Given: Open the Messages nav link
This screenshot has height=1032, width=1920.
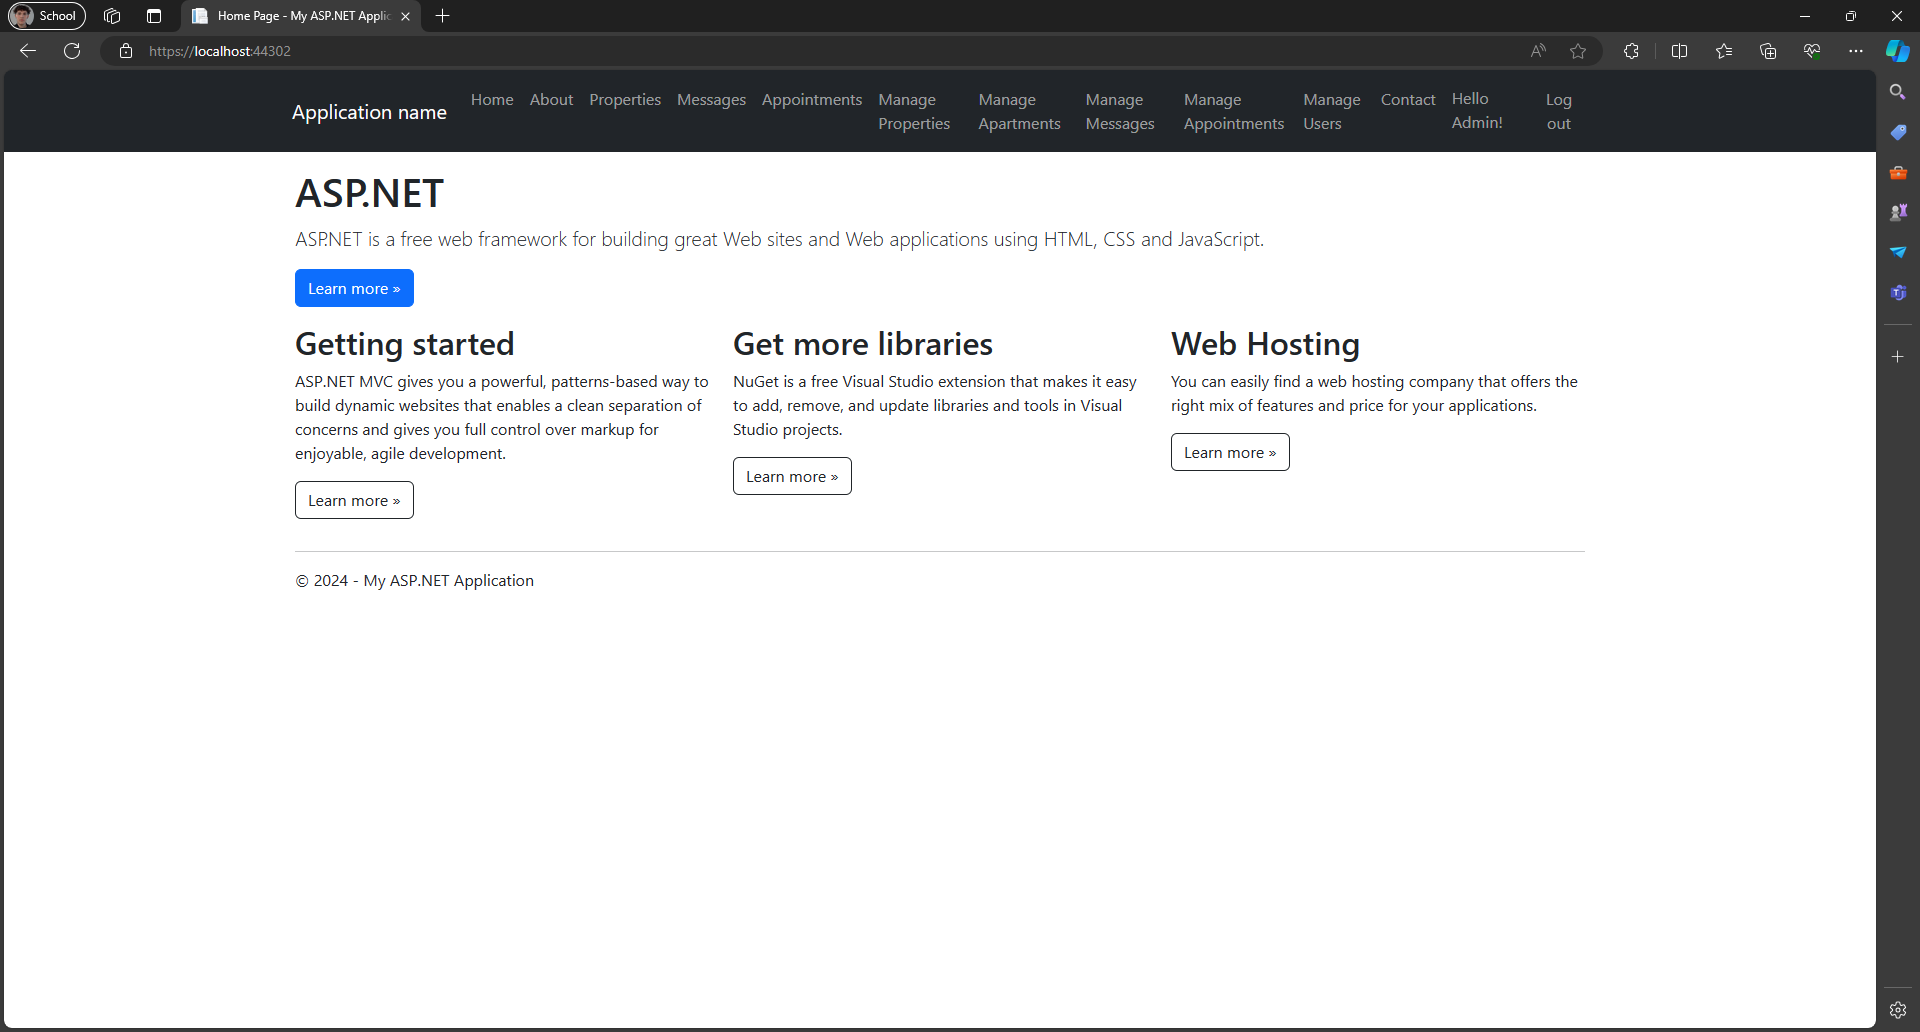Looking at the screenshot, I should (711, 100).
